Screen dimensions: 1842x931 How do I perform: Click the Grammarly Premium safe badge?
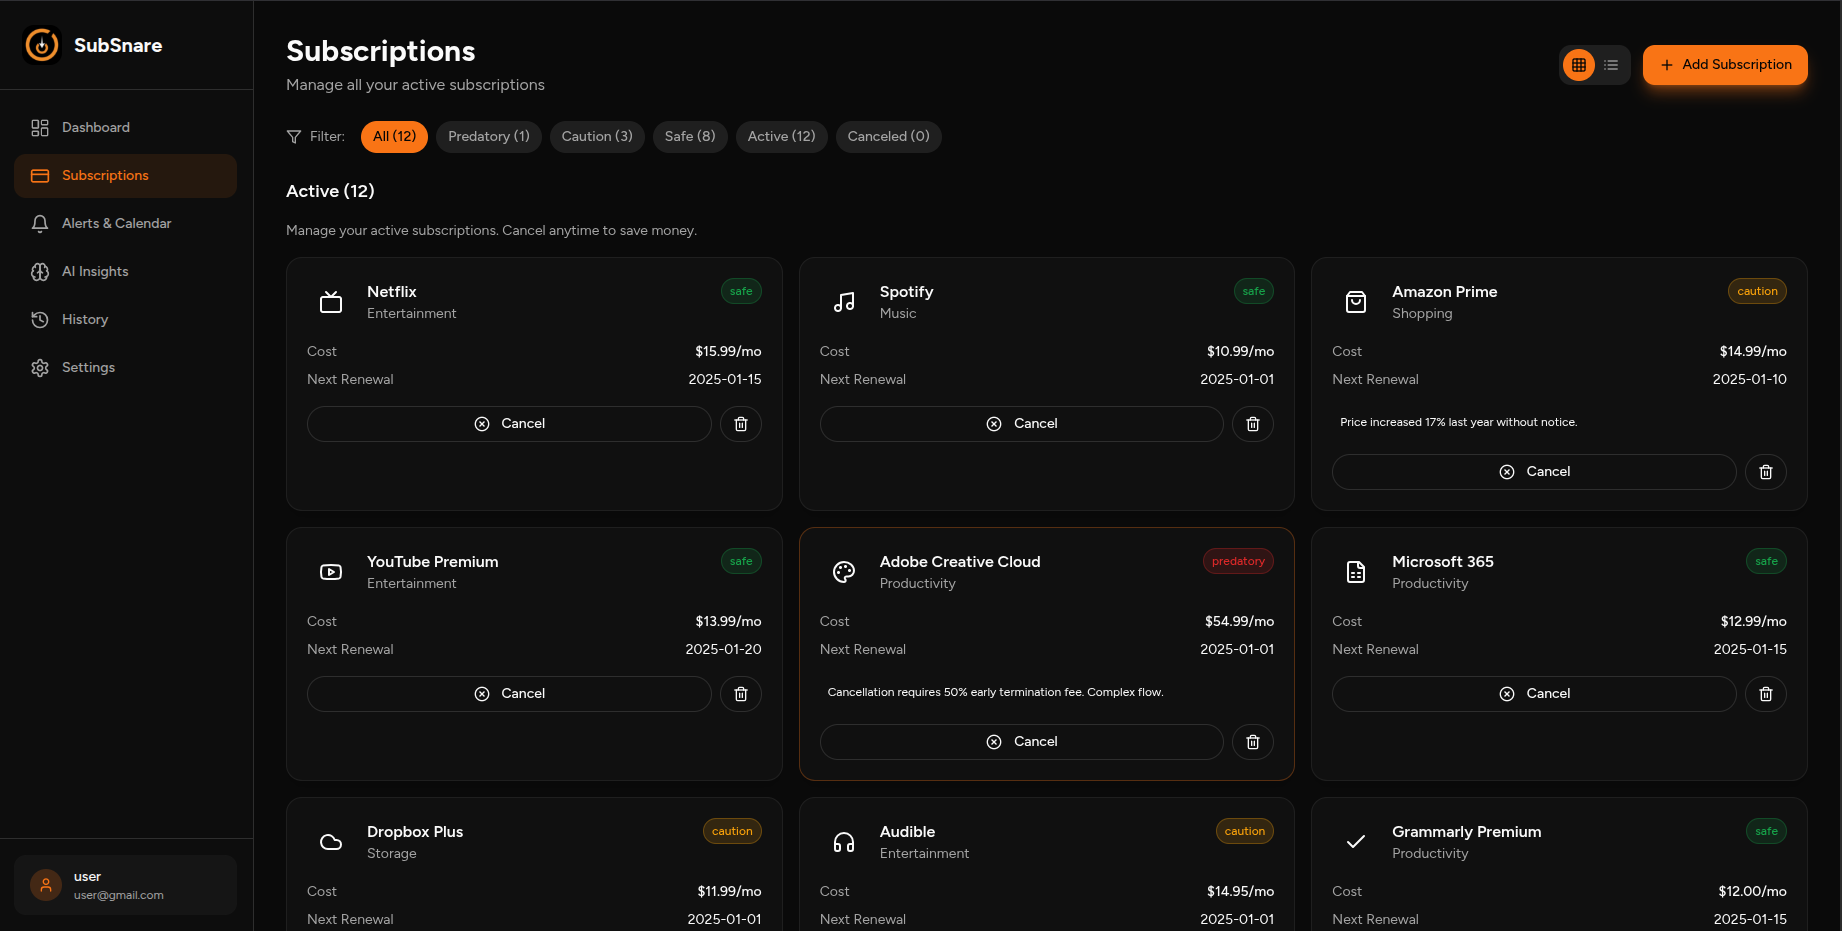(1766, 831)
